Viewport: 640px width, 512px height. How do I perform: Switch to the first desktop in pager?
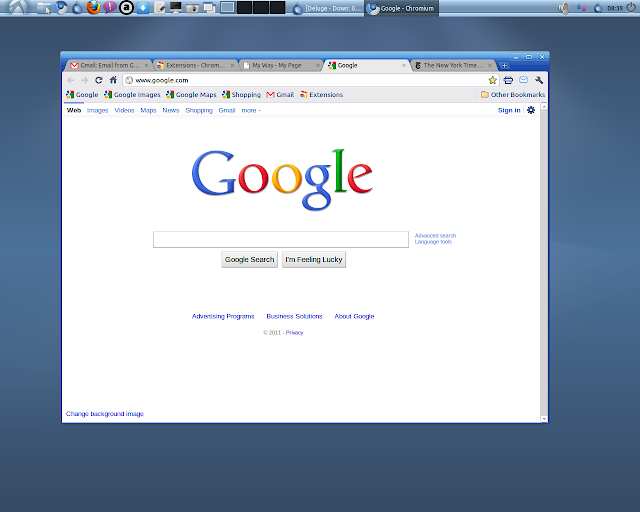[x=228, y=7]
